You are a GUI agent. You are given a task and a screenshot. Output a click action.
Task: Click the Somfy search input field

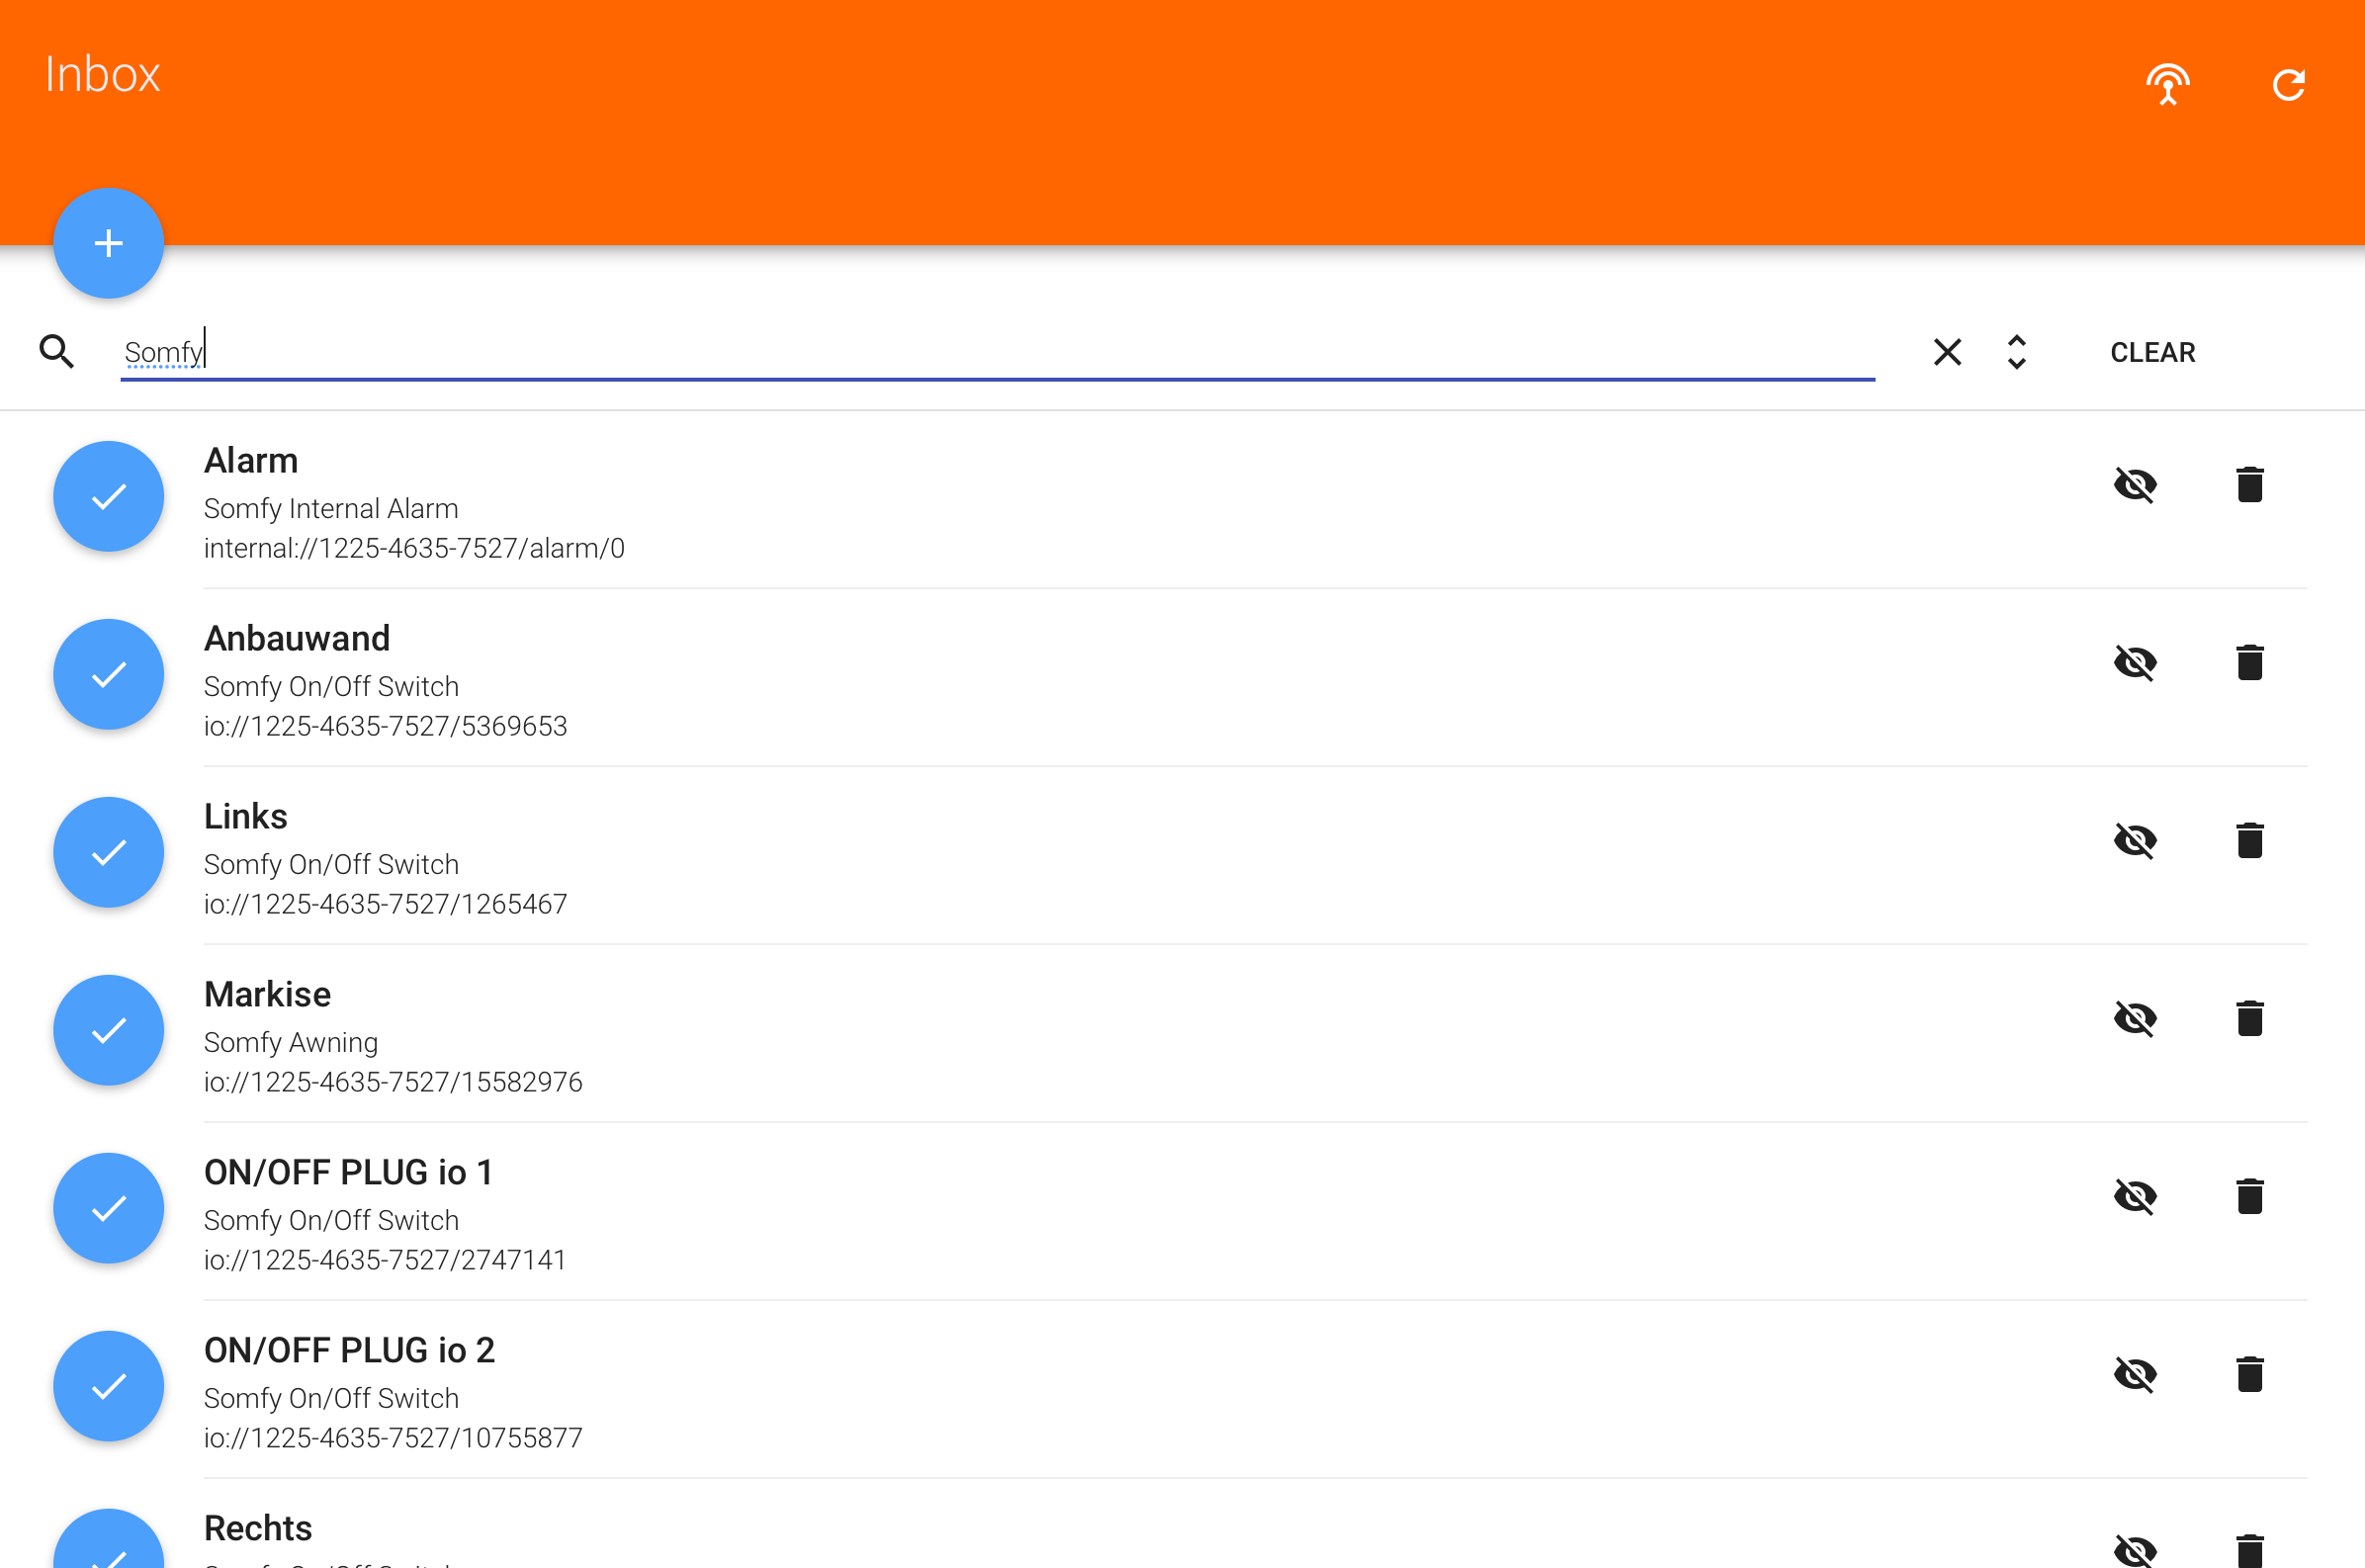tap(996, 352)
